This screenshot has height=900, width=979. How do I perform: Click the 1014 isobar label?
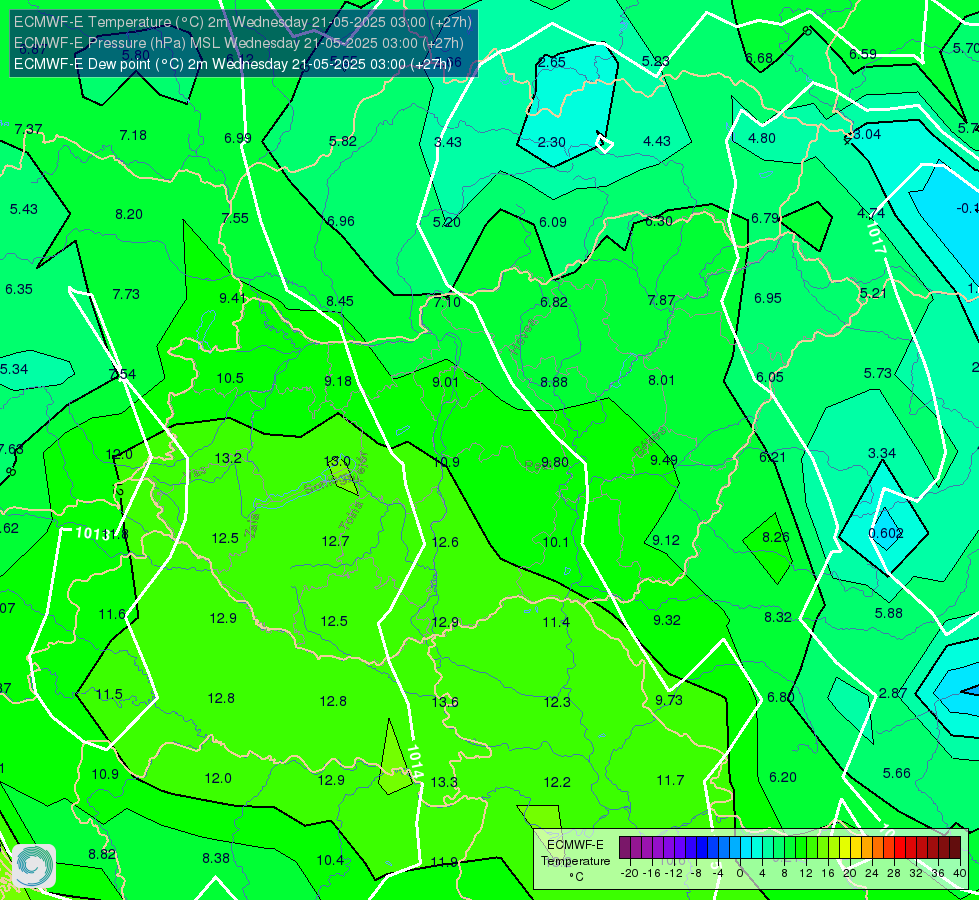415,761
